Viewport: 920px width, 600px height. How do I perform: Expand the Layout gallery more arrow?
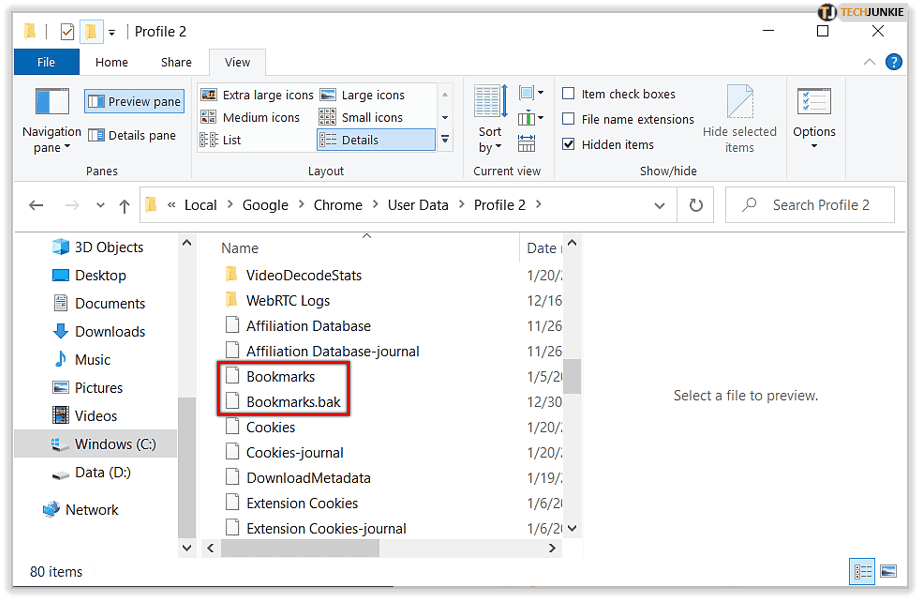point(445,140)
